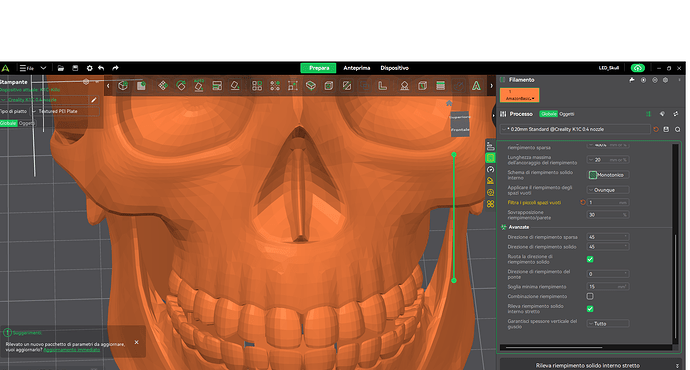The width and height of the screenshot is (690, 370).
Task: Click the home view icon in viewport
Action: [449, 103]
